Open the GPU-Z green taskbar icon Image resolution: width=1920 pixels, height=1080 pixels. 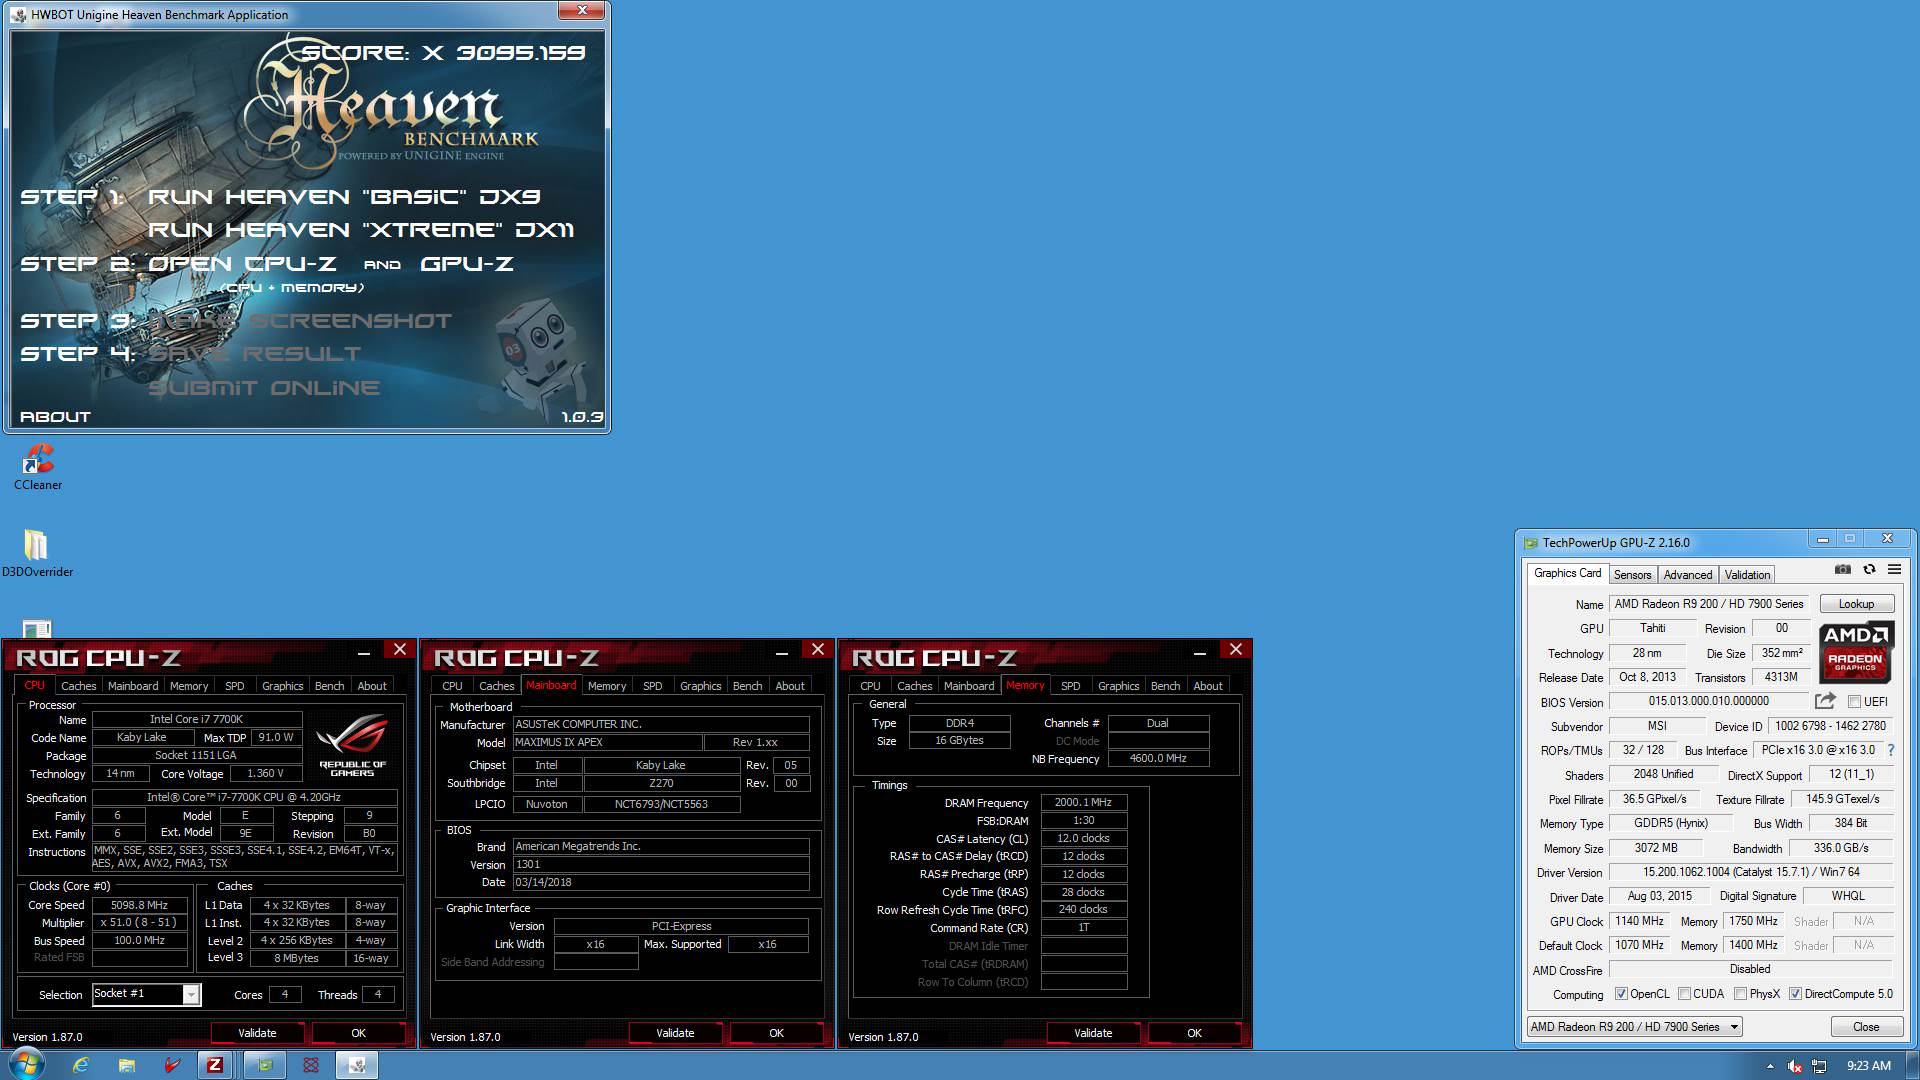click(265, 1065)
